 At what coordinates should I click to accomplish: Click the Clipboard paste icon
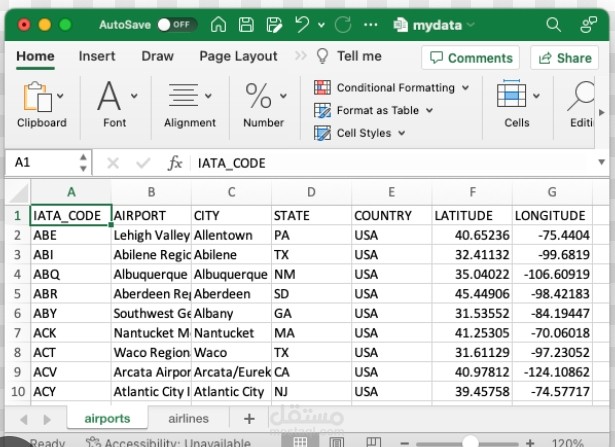[37, 96]
